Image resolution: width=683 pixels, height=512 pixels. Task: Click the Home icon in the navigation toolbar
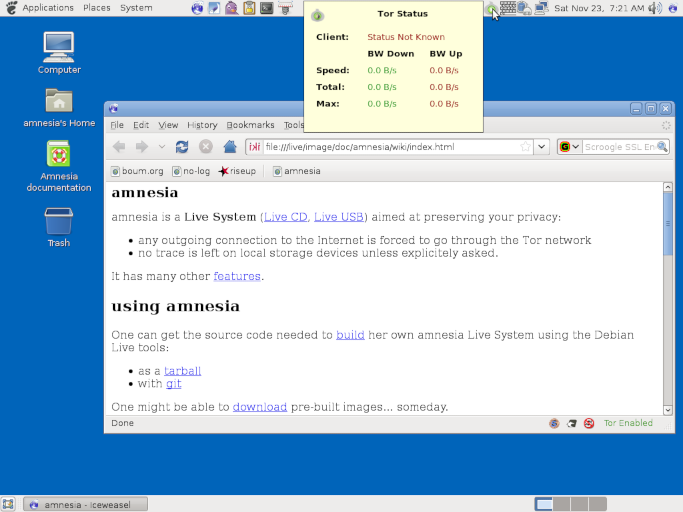230,147
